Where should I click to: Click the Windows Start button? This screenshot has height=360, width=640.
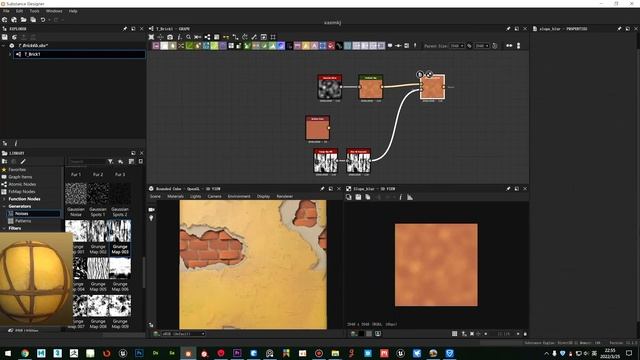(8, 353)
